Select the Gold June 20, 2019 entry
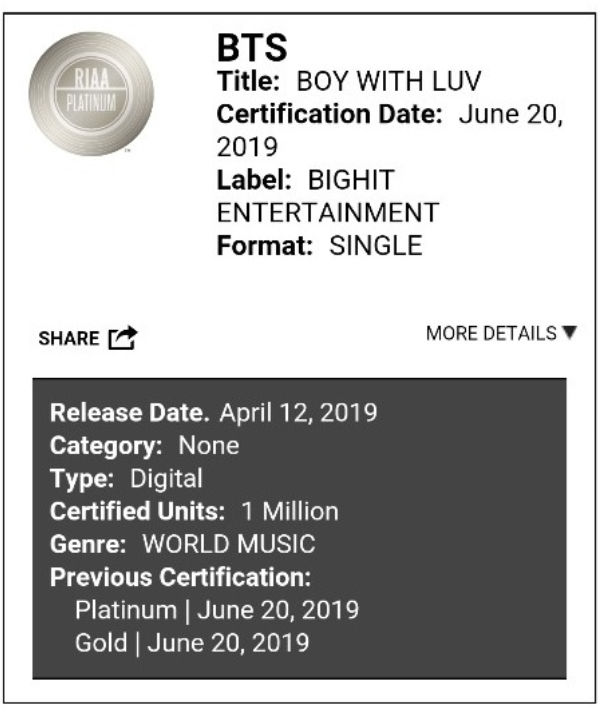This screenshot has width=600, height=713. tap(192, 642)
